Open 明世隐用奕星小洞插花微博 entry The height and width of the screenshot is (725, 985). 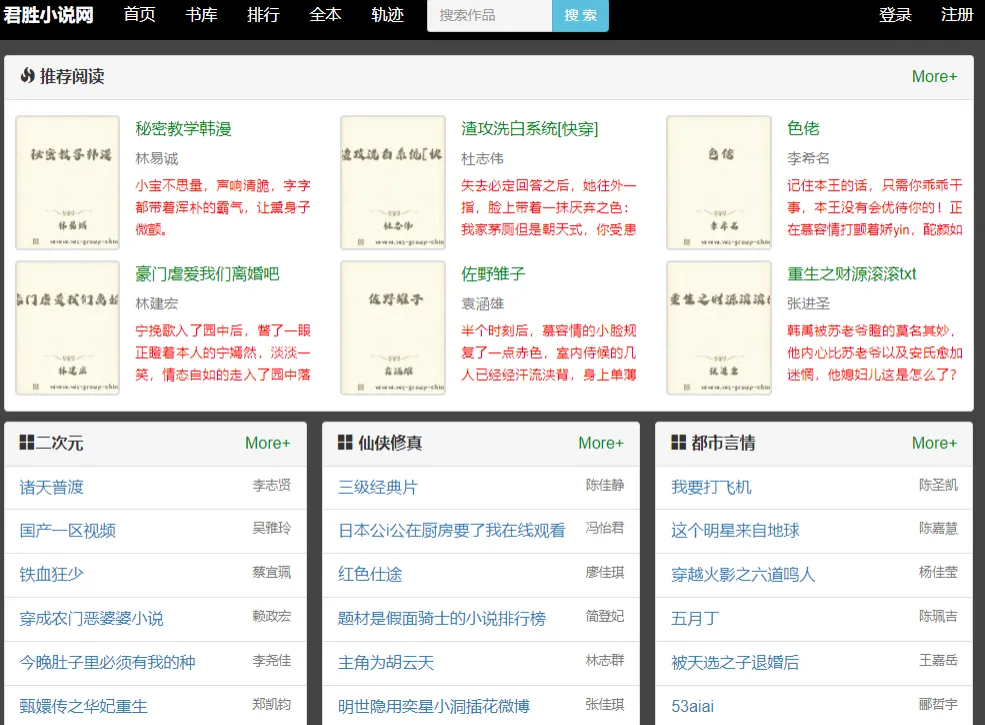[434, 706]
